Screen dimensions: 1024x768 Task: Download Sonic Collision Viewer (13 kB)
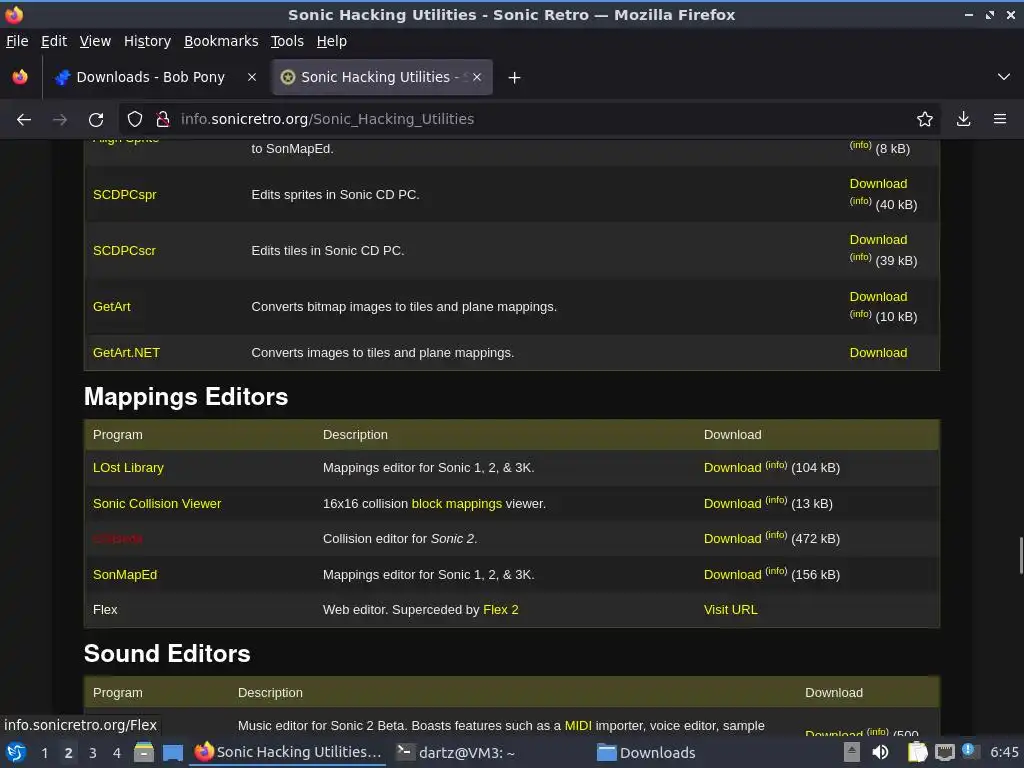733,504
